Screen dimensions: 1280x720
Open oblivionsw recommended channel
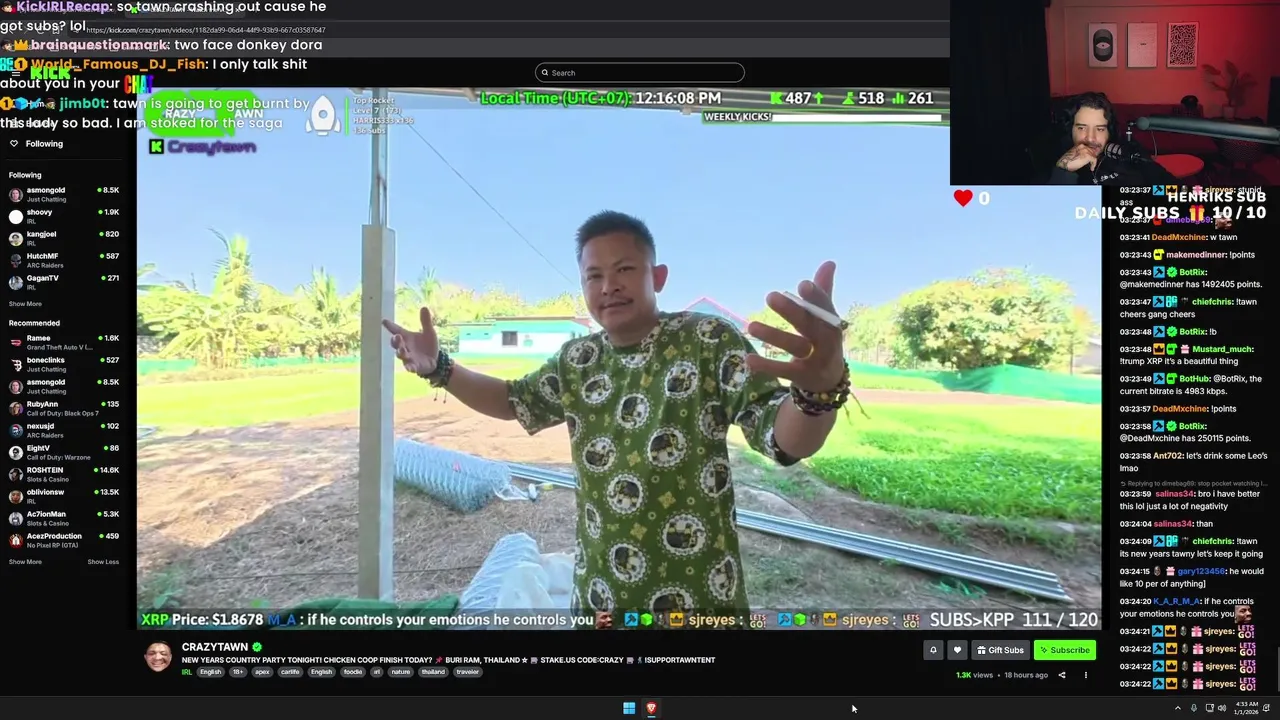pos(64,496)
